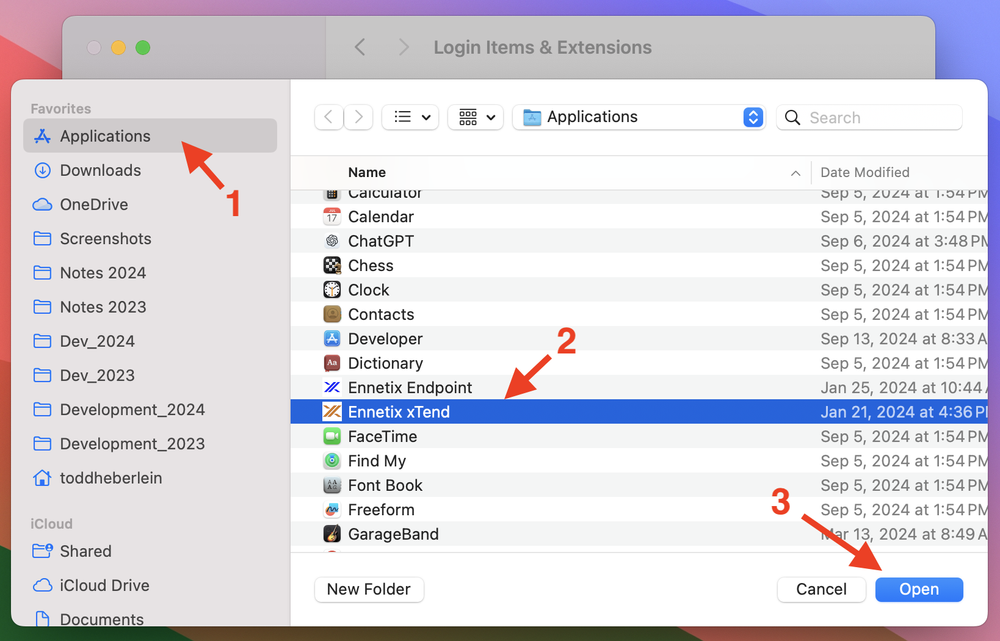Zoom the Login Items & Extensions window
The image size is (1000, 641).
[143, 48]
